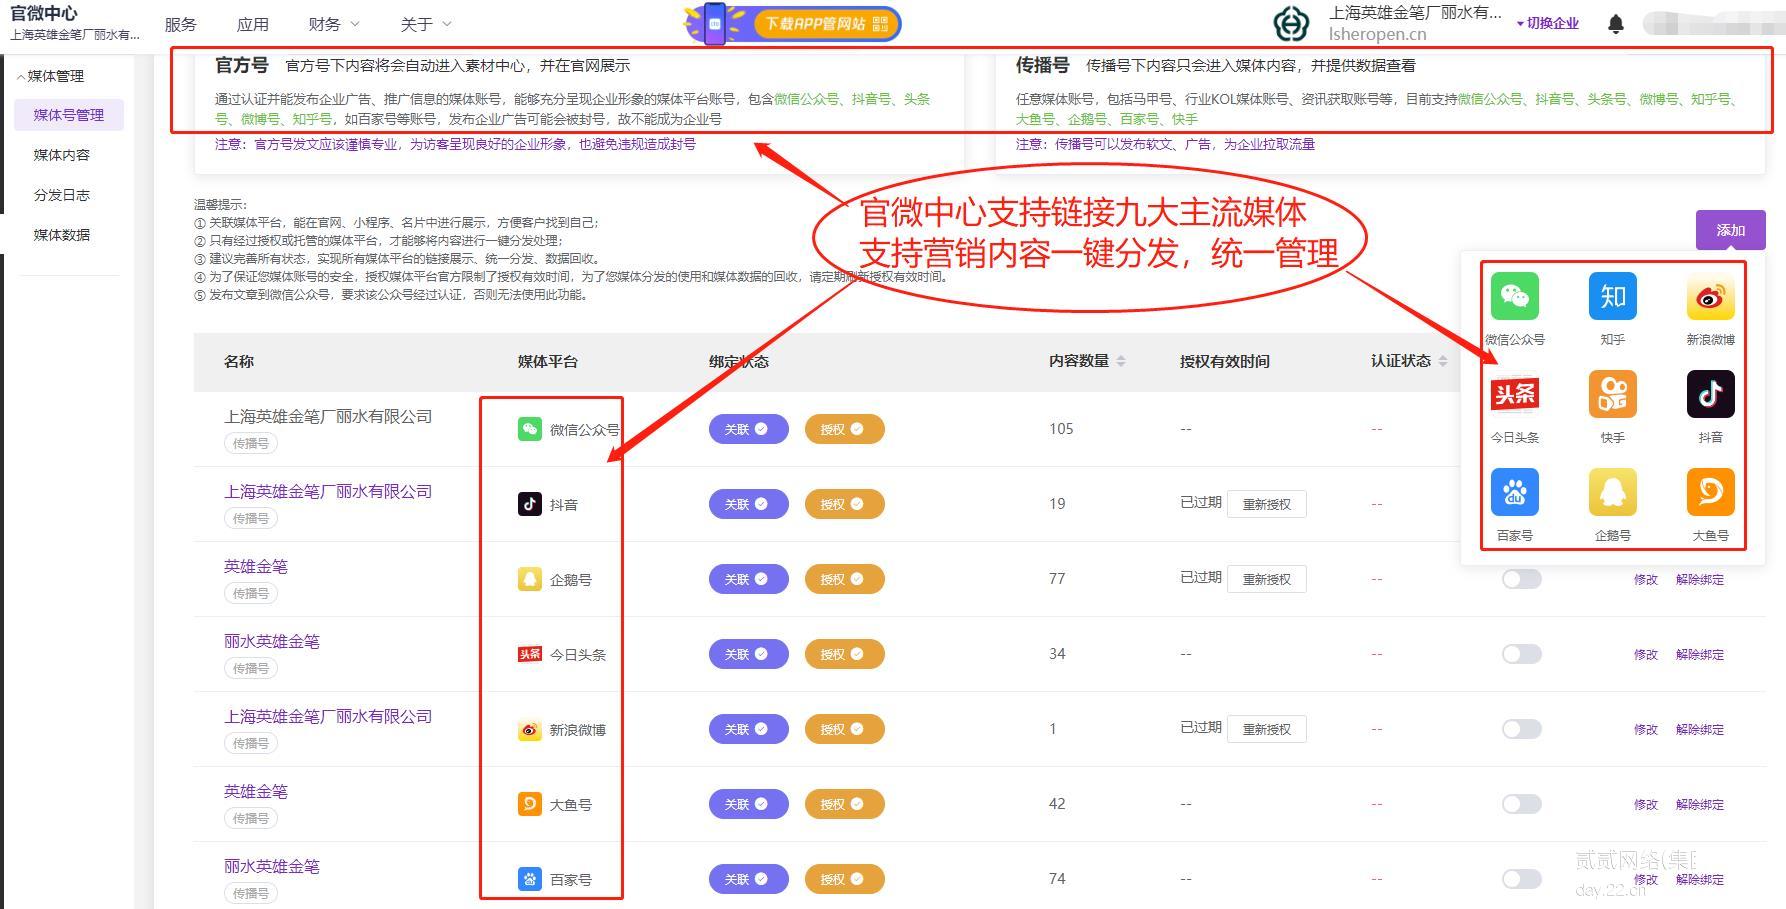
Task: Open the 切换企业 dropdown
Action: coord(1550,23)
